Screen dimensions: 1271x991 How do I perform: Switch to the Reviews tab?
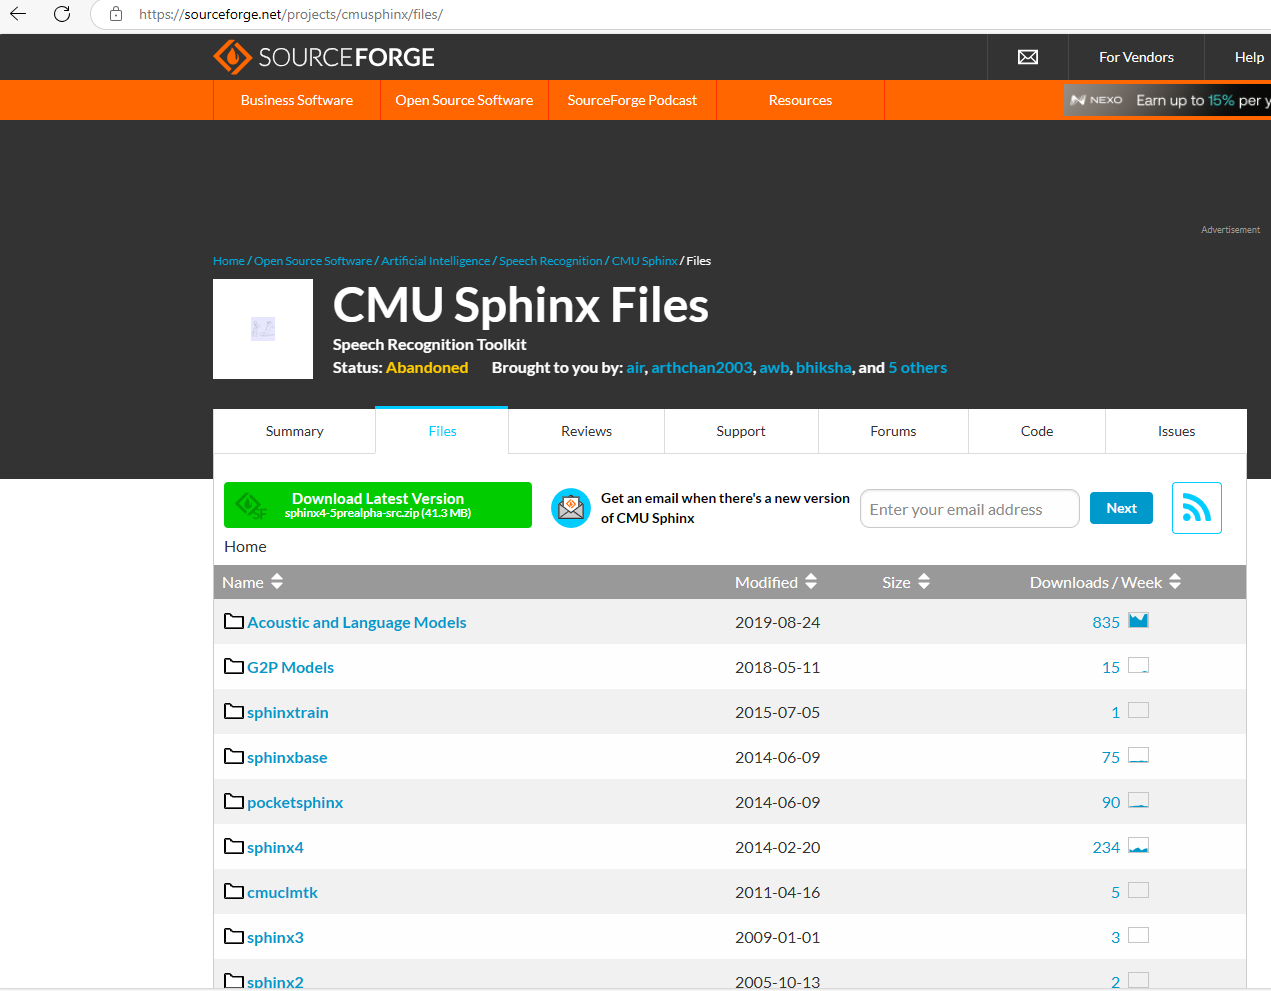586,431
